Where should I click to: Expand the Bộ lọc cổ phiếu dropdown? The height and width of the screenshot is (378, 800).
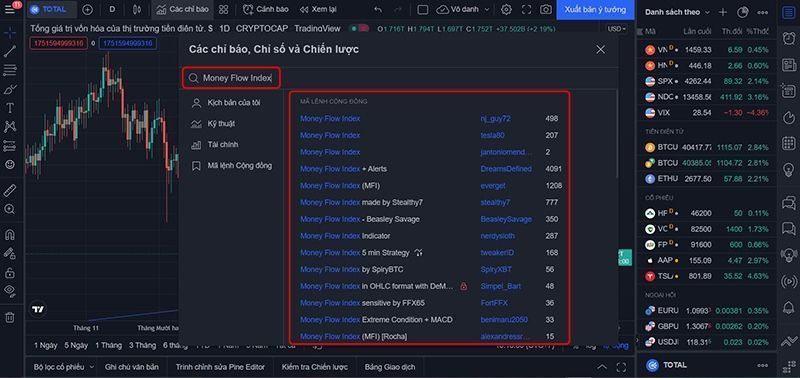coord(64,367)
